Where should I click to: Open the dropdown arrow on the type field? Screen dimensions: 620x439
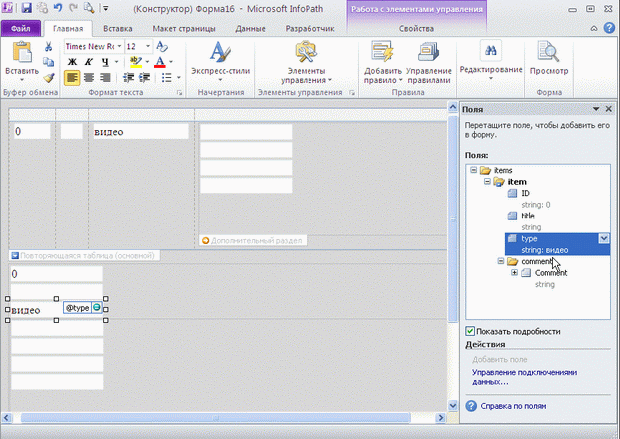coord(603,238)
